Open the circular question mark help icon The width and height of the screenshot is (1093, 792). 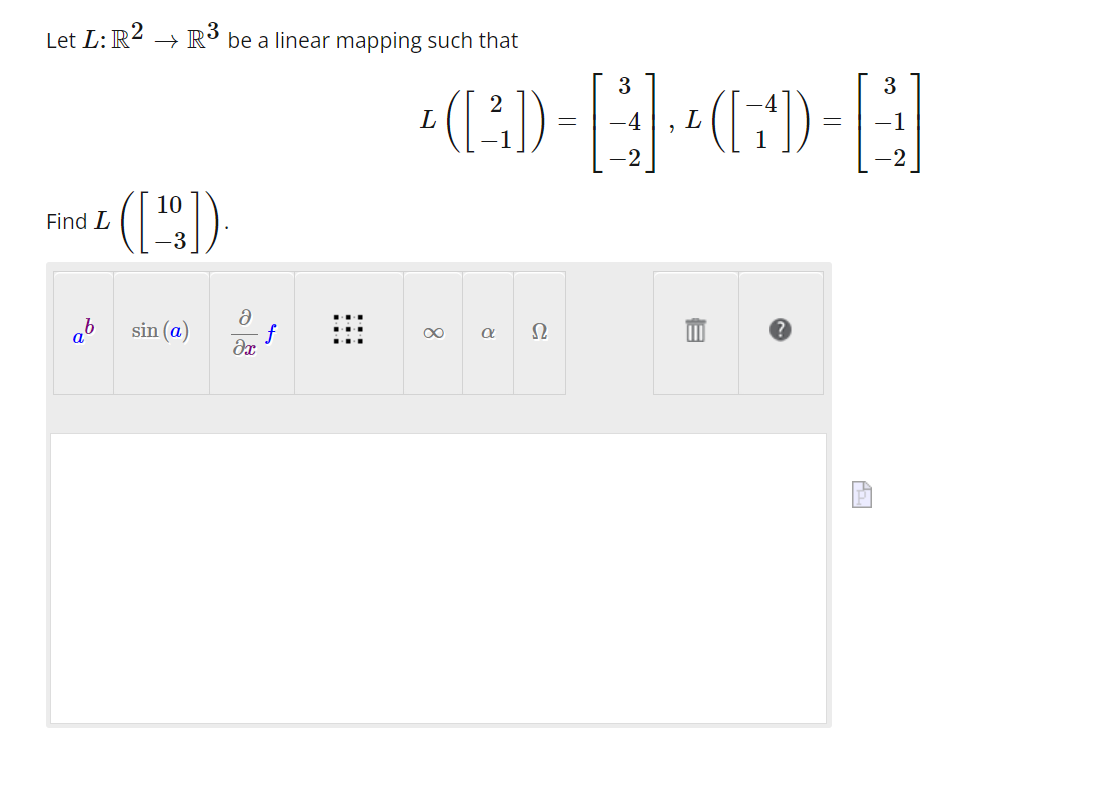pyautogui.click(x=781, y=332)
